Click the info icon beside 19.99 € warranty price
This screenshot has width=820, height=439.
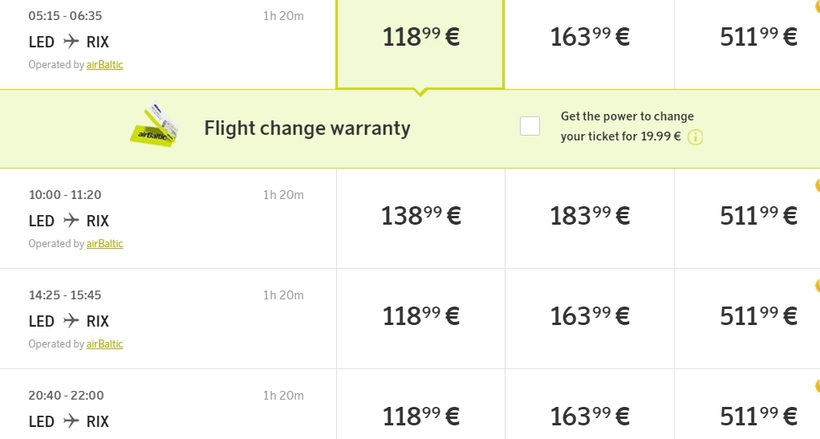tap(695, 137)
